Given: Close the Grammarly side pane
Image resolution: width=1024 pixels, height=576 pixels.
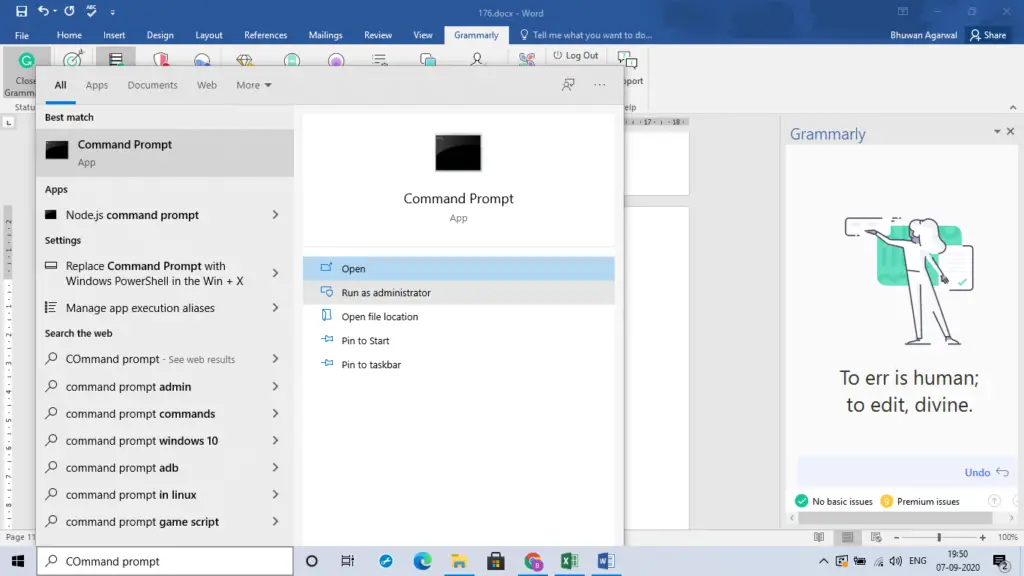Looking at the screenshot, I should pos(1010,131).
